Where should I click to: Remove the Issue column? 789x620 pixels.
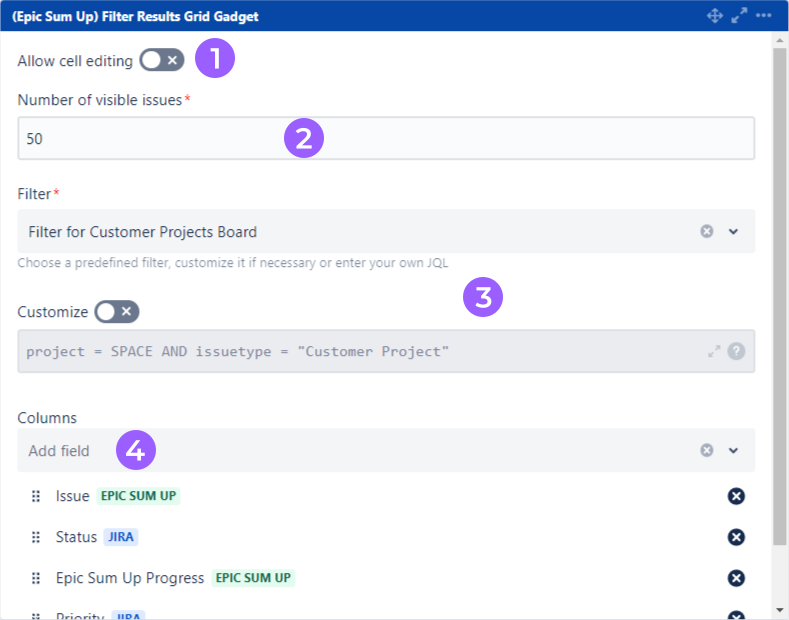coord(736,496)
